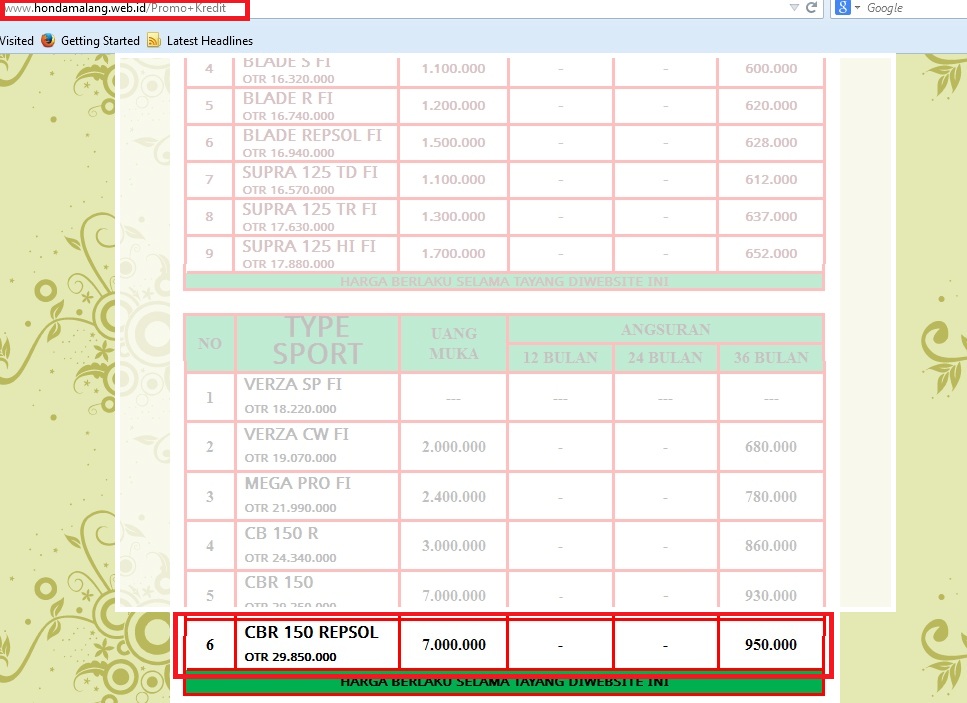This screenshot has height=703, width=967.
Task: Open the Most Visited bookmarks menu
Action: 15,41
